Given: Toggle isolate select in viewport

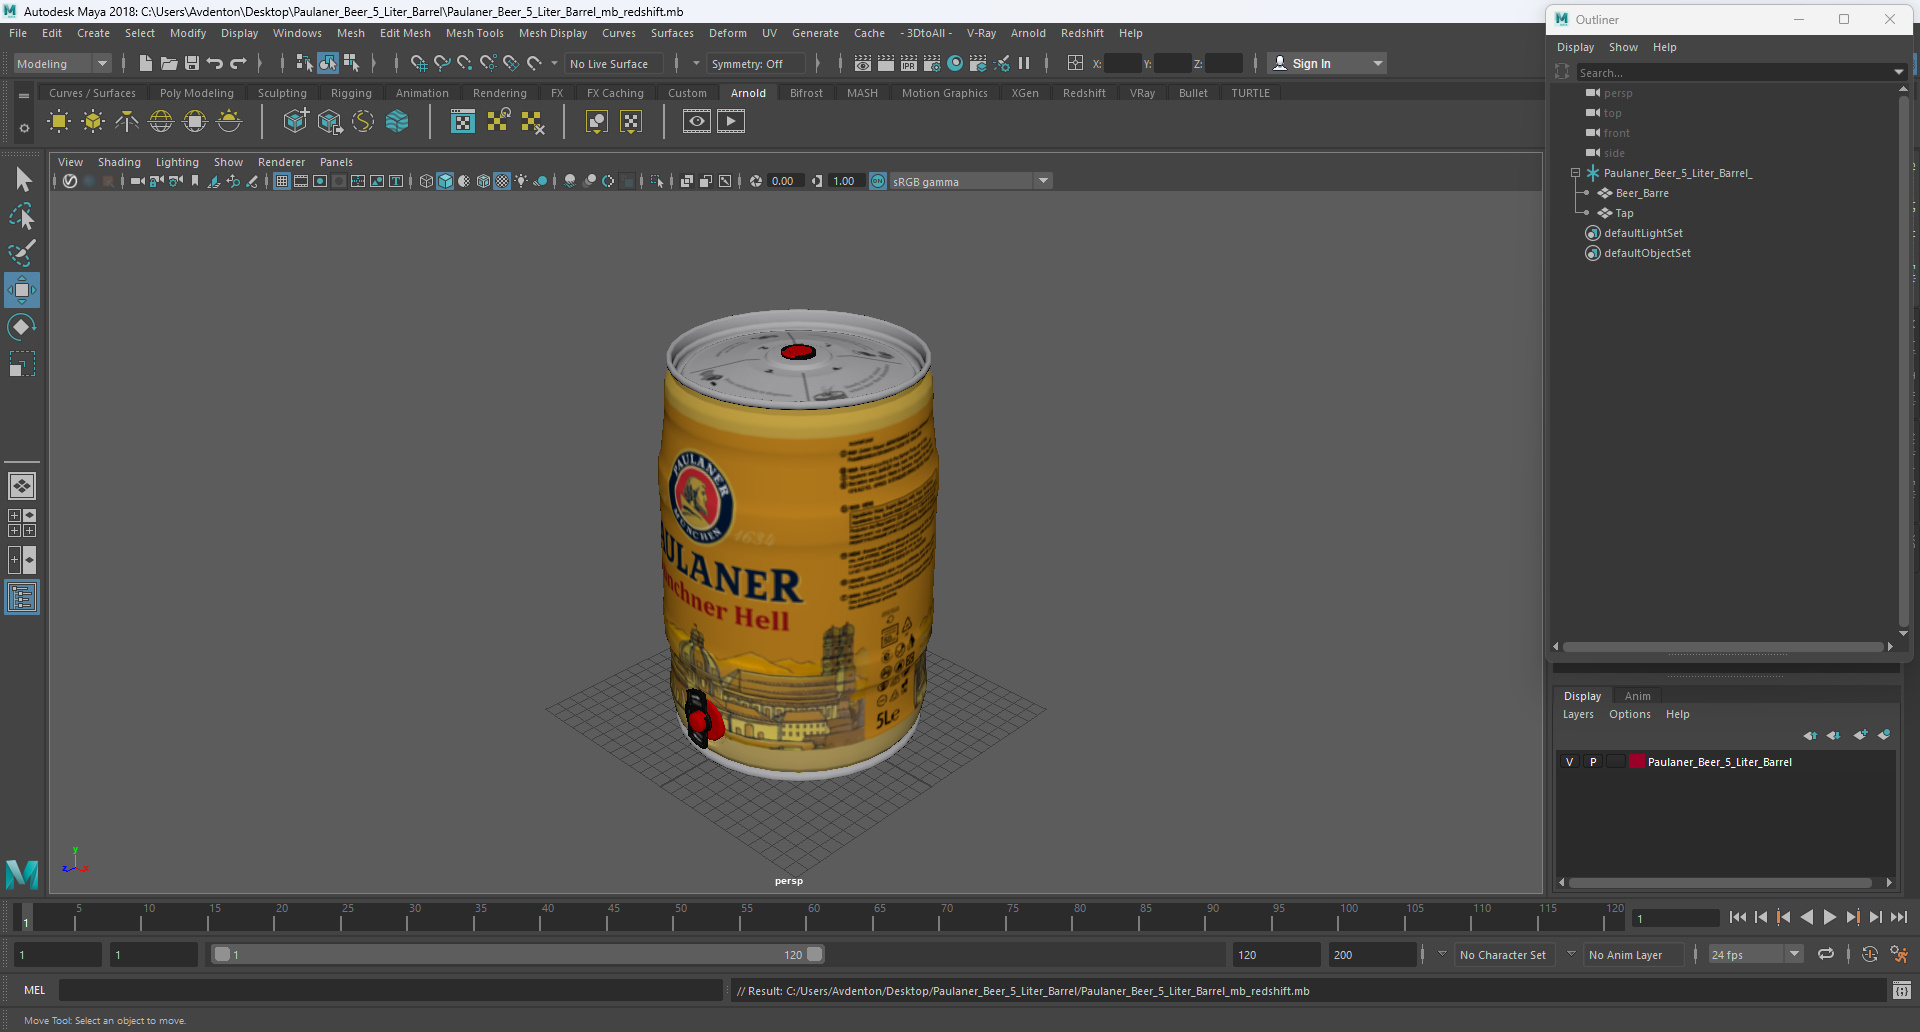Looking at the screenshot, I should click(x=657, y=181).
